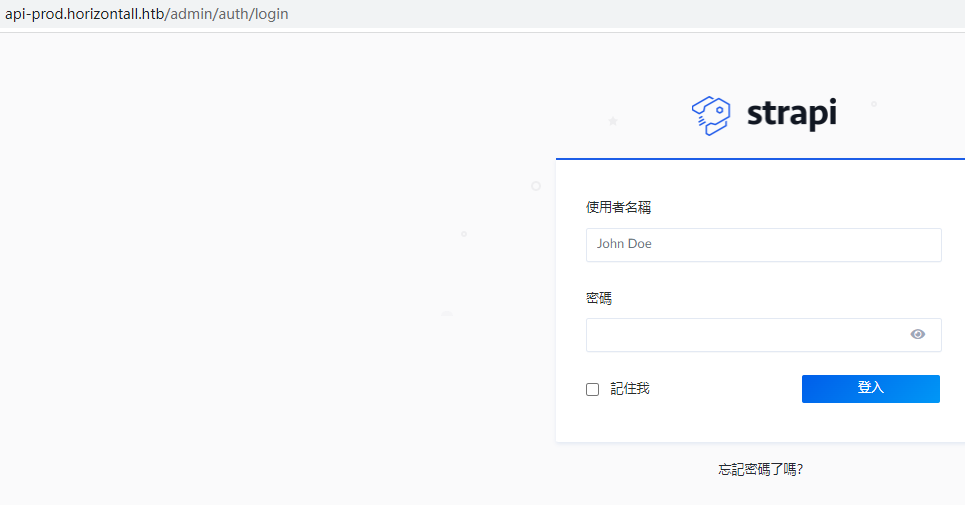Click the 密碼 field label
The width and height of the screenshot is (965, 505).
pyautogui.click(x=599, y=298)
